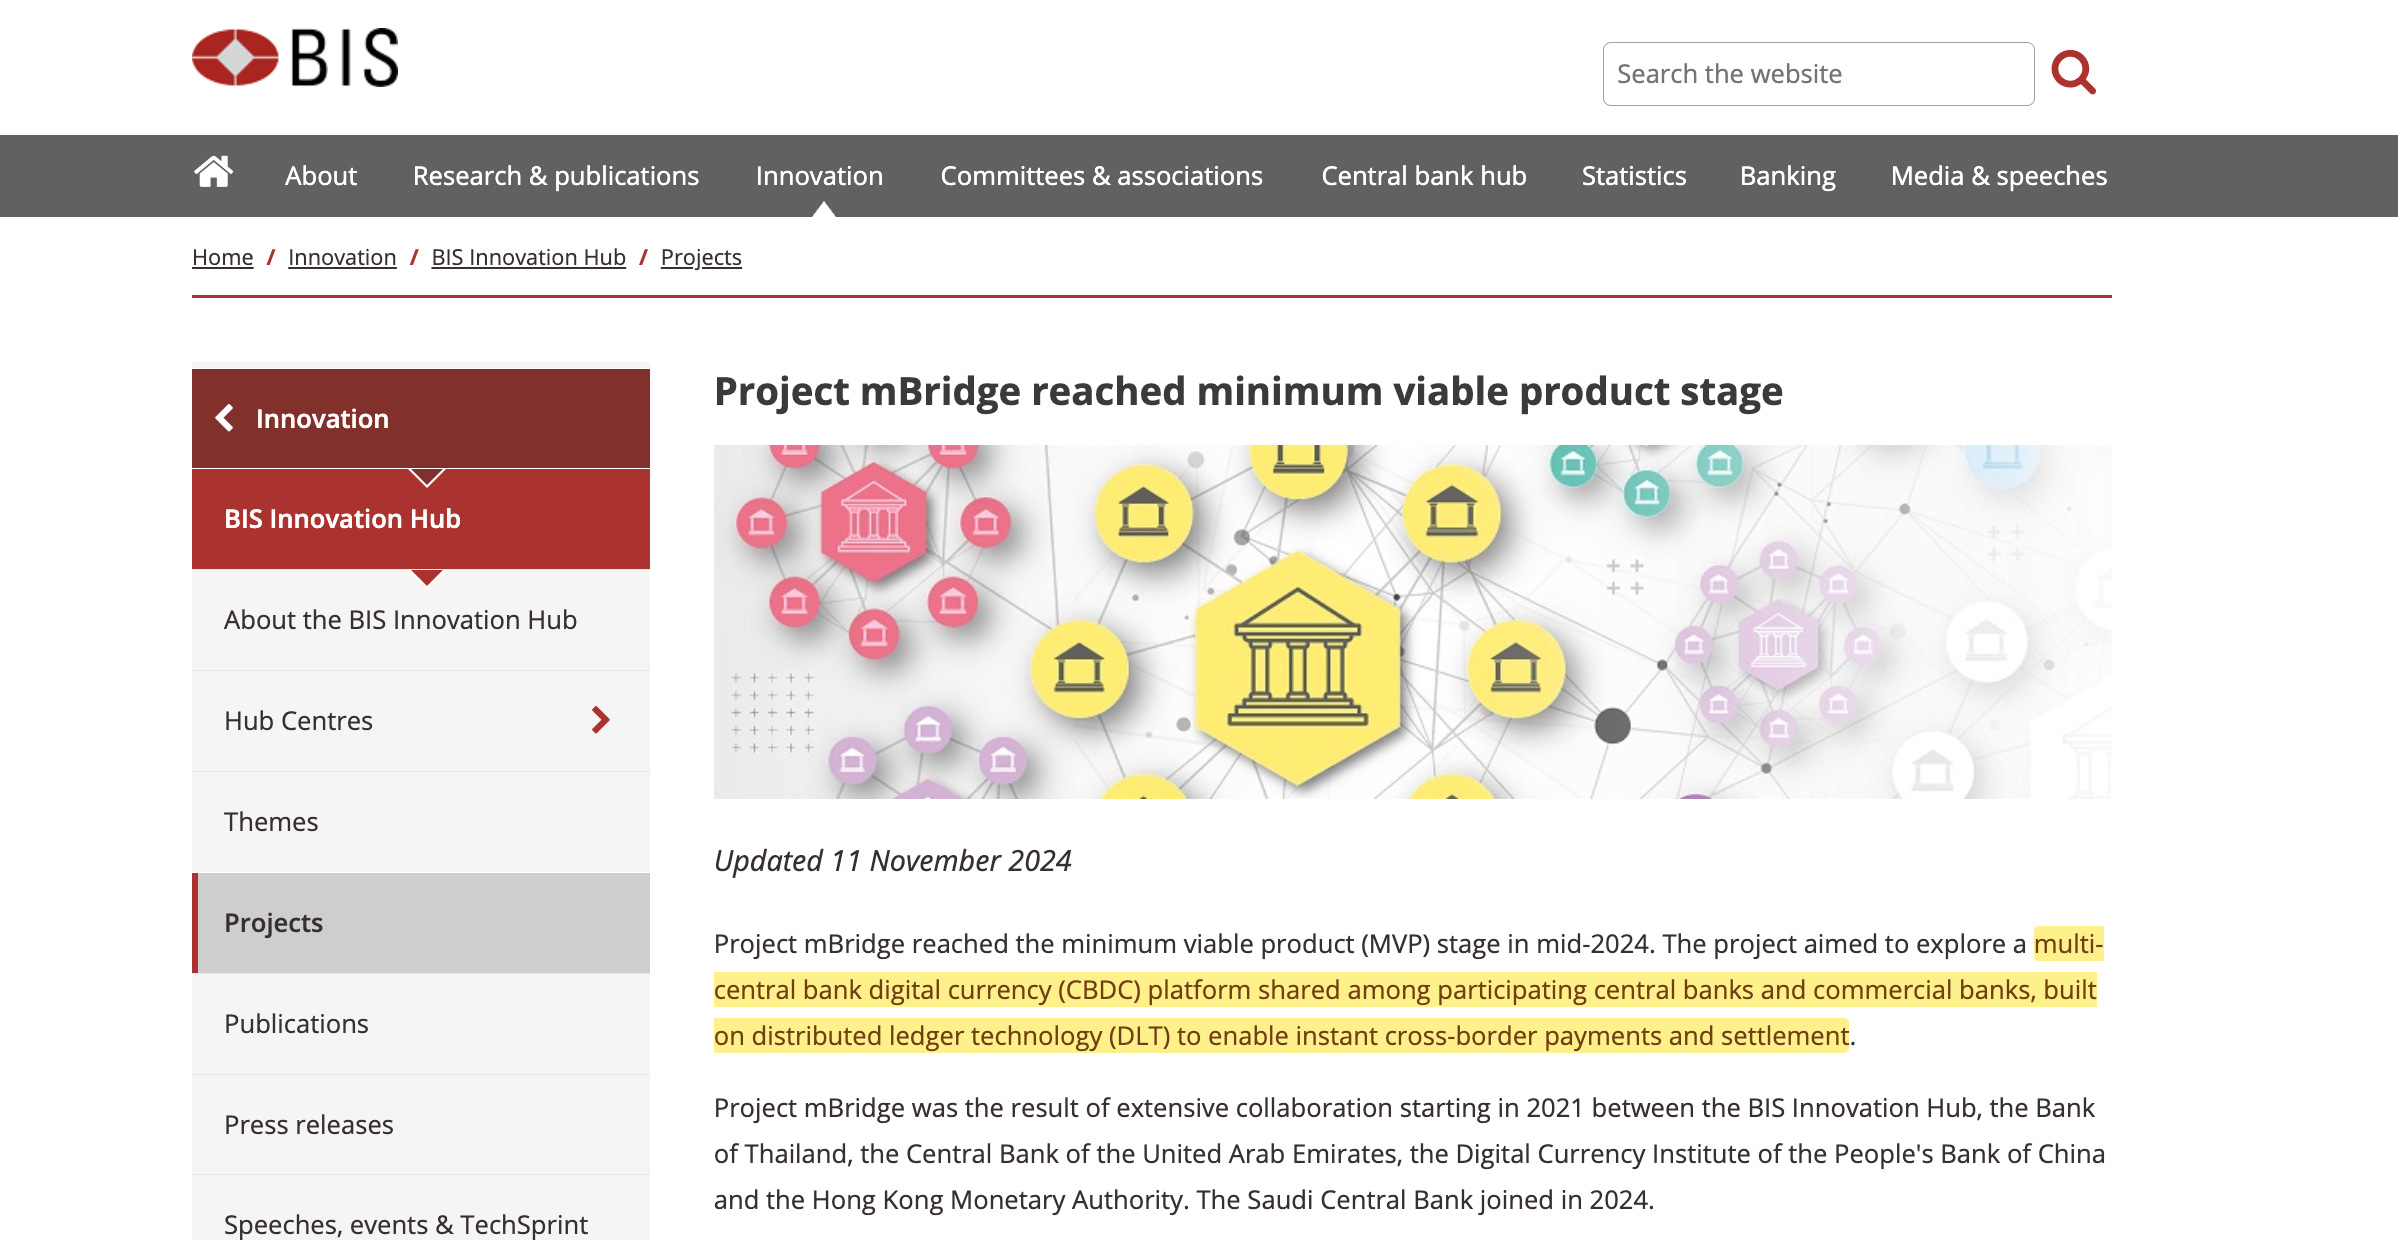
Task: Open Research & publications menu
Action: pyautogui.click(x=555, y=176)
